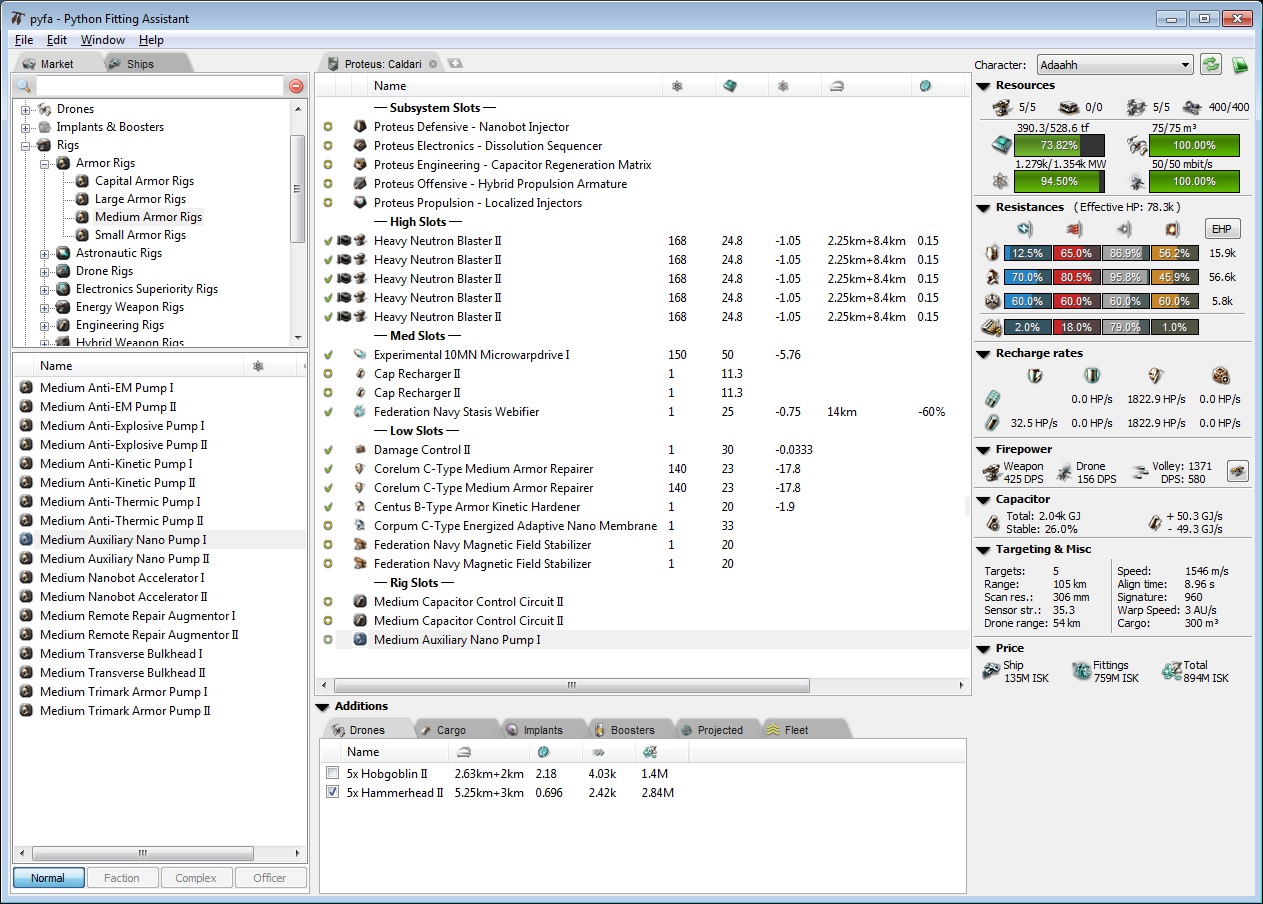This screenshot has height=904, width=1263.
Task: Click the Damage Control II module icon
Action: click(360, 450)
